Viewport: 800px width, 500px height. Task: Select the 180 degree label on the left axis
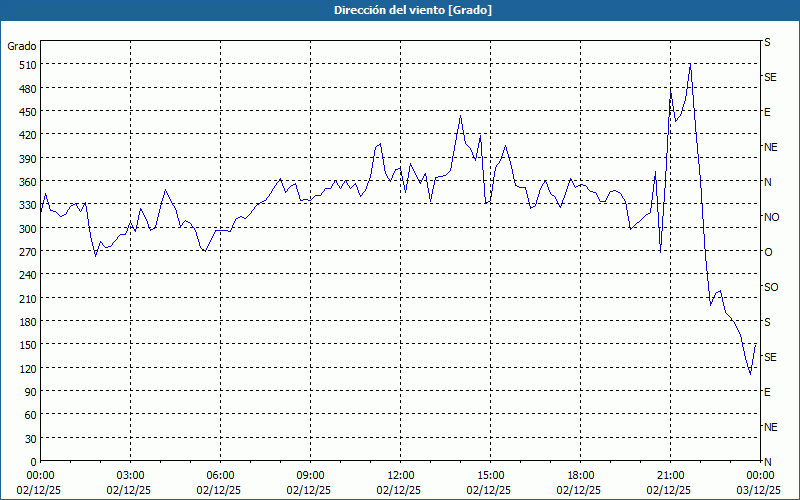point(25,322)
